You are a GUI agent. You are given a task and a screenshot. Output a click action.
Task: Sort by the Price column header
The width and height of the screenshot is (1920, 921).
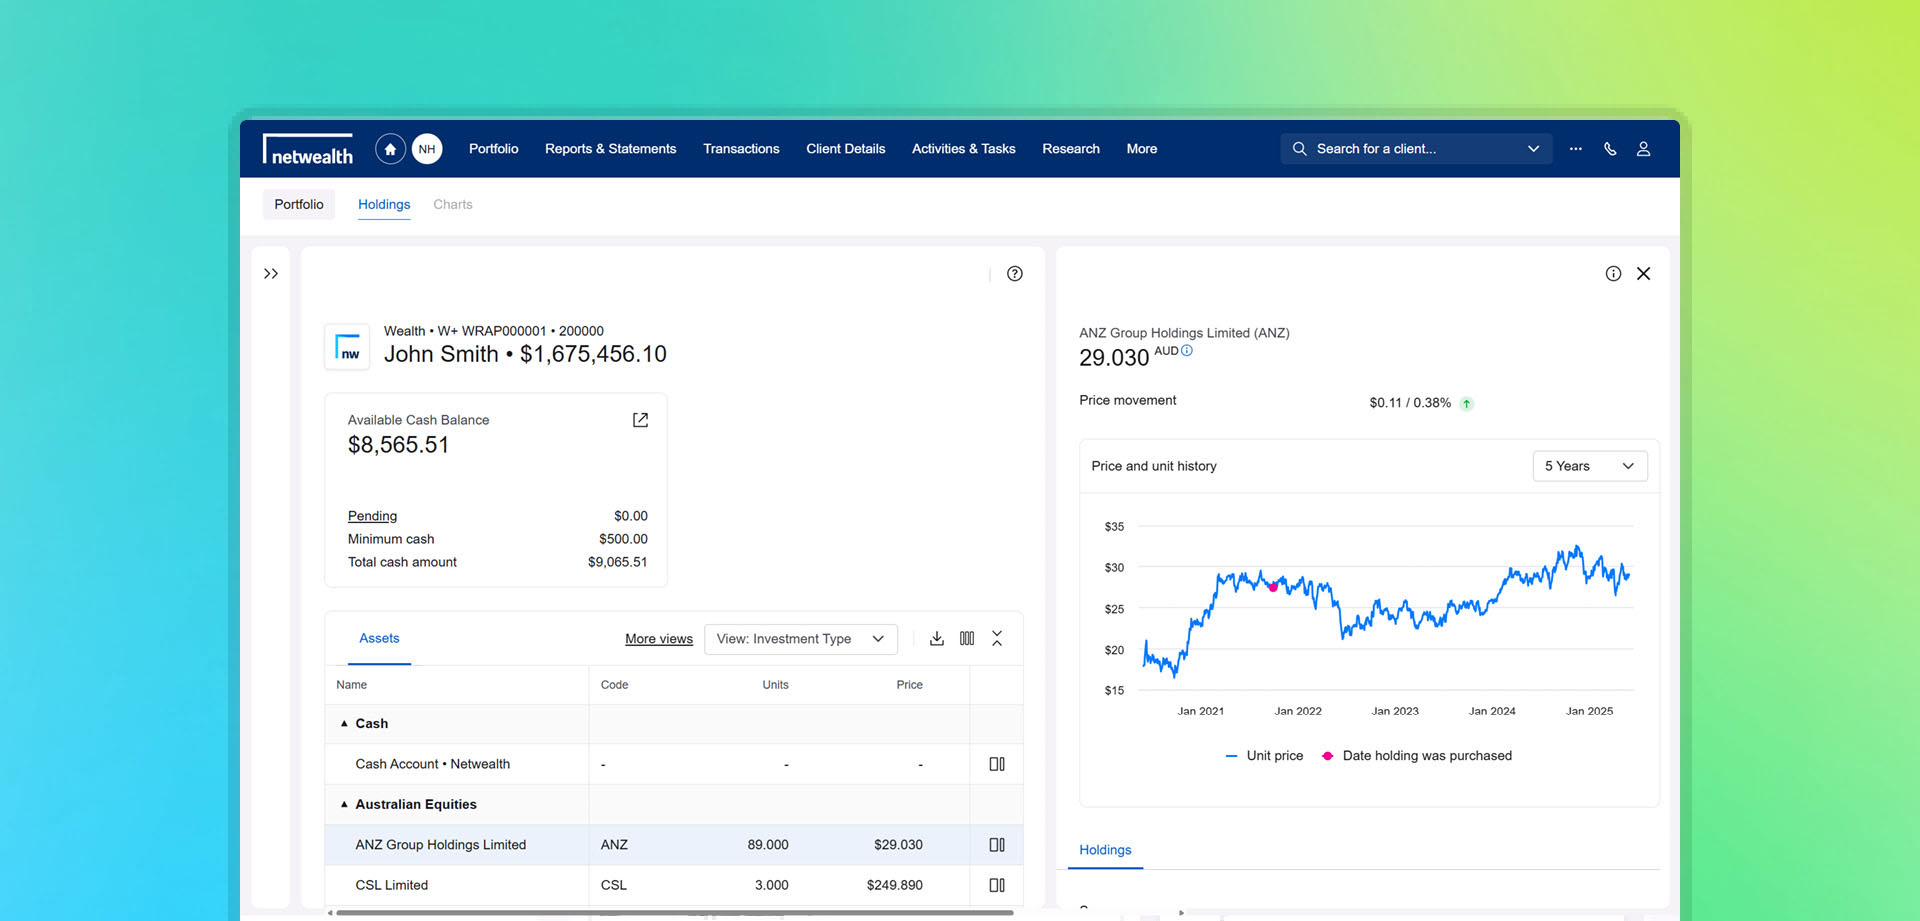click(909, 686)
